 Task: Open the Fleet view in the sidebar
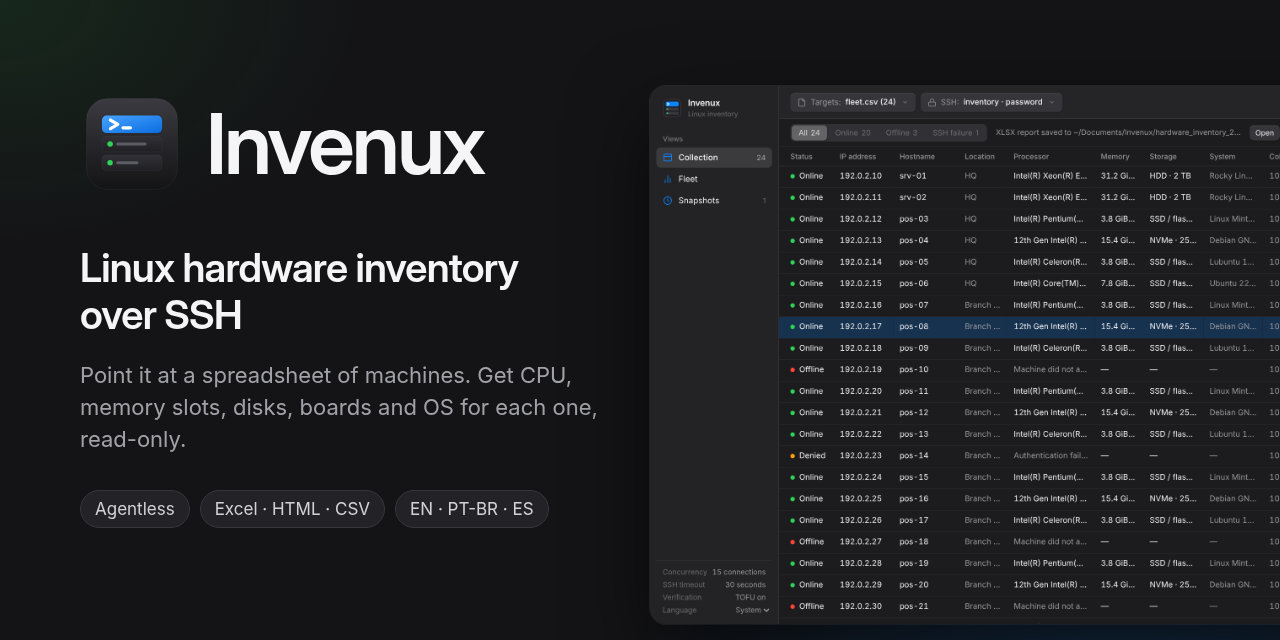pos(714,179)
